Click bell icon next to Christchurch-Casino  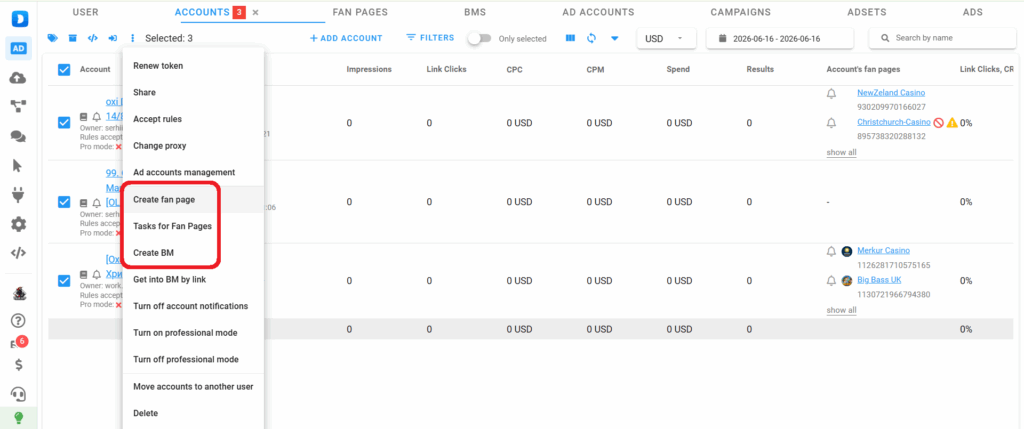coord(831,122)
